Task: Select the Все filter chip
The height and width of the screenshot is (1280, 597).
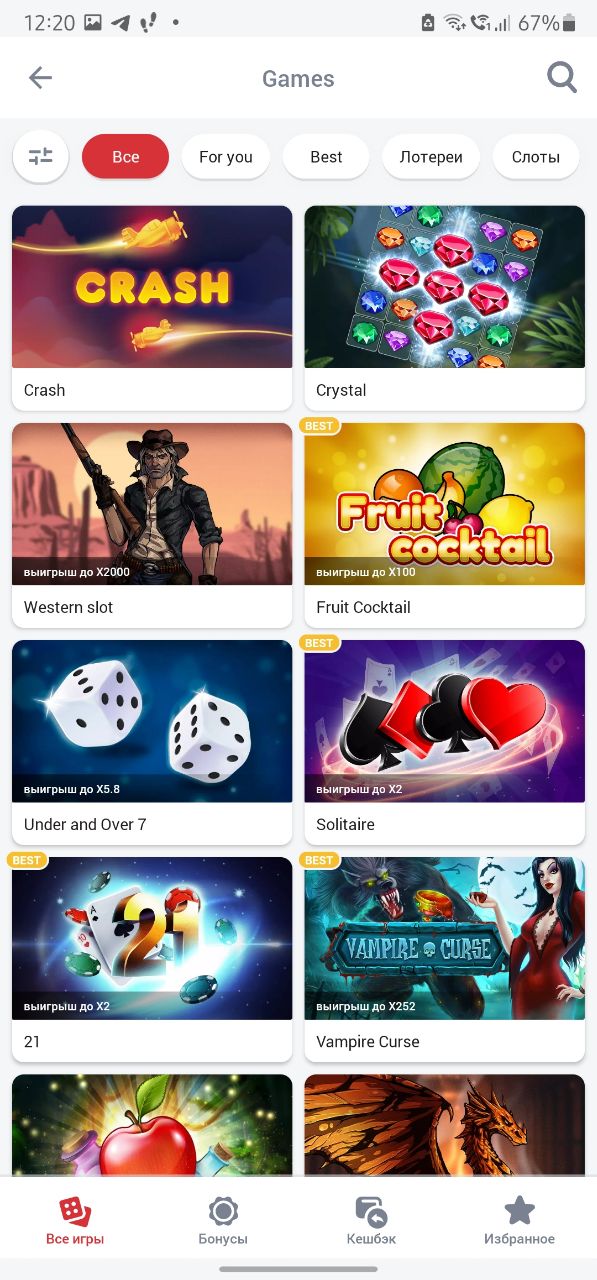Action: 126,157
